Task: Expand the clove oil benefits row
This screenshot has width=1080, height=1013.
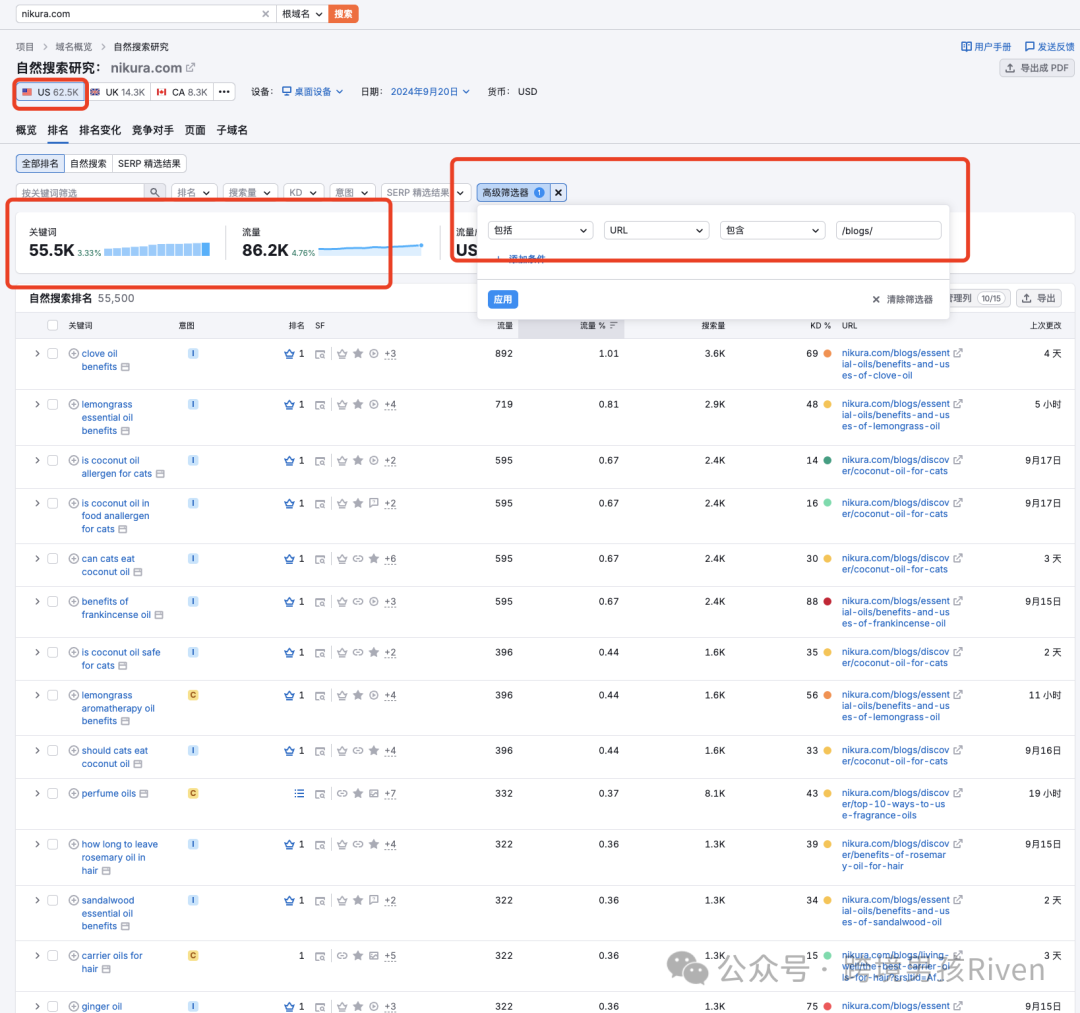Action: (37, 354)
